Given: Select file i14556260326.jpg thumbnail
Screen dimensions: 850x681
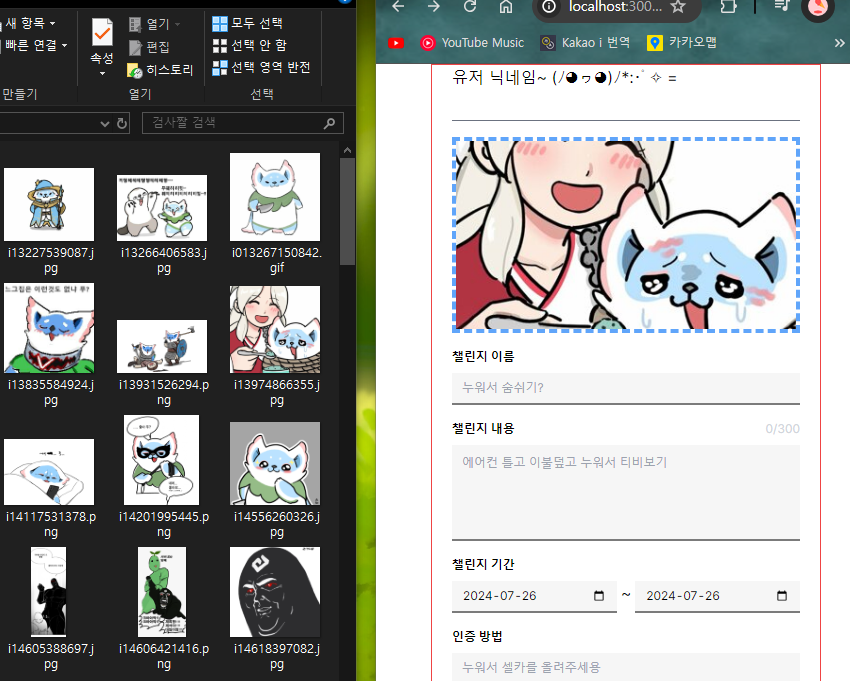Looking at the screenshot, I should coord(275,464).
